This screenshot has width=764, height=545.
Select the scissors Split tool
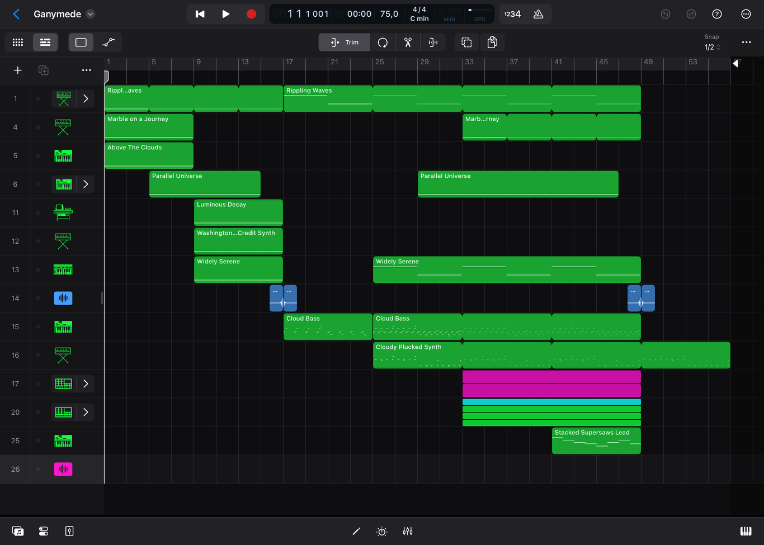pyautogui.click(x=408, y=42)
